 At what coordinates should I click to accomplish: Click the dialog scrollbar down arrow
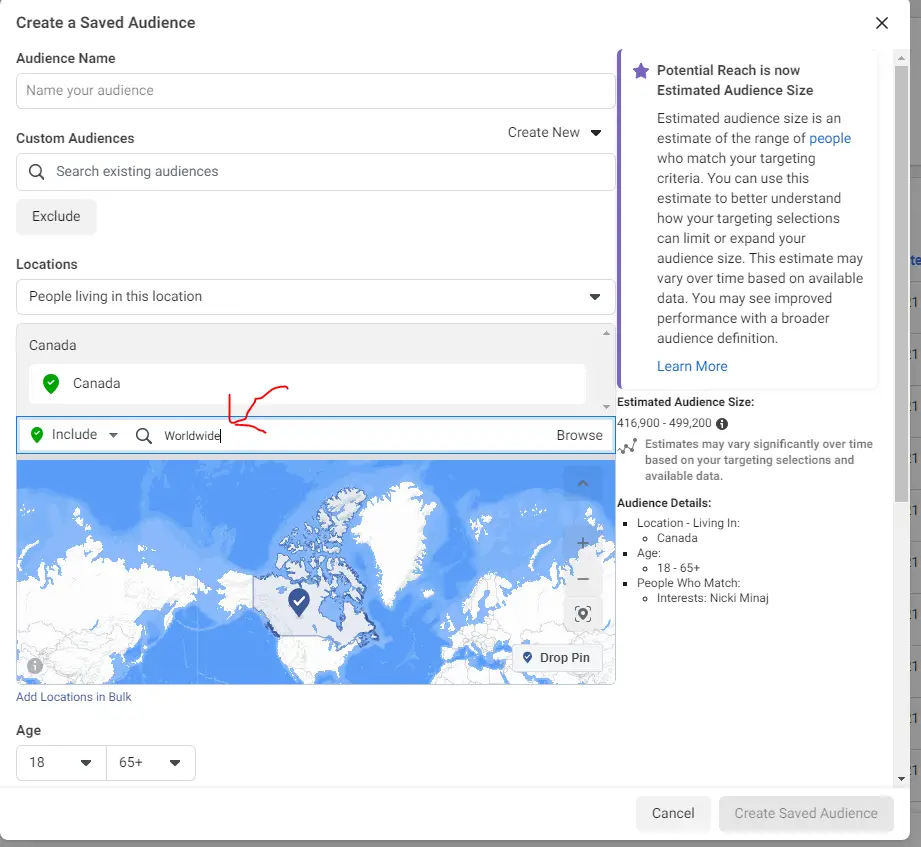[902, 779]
